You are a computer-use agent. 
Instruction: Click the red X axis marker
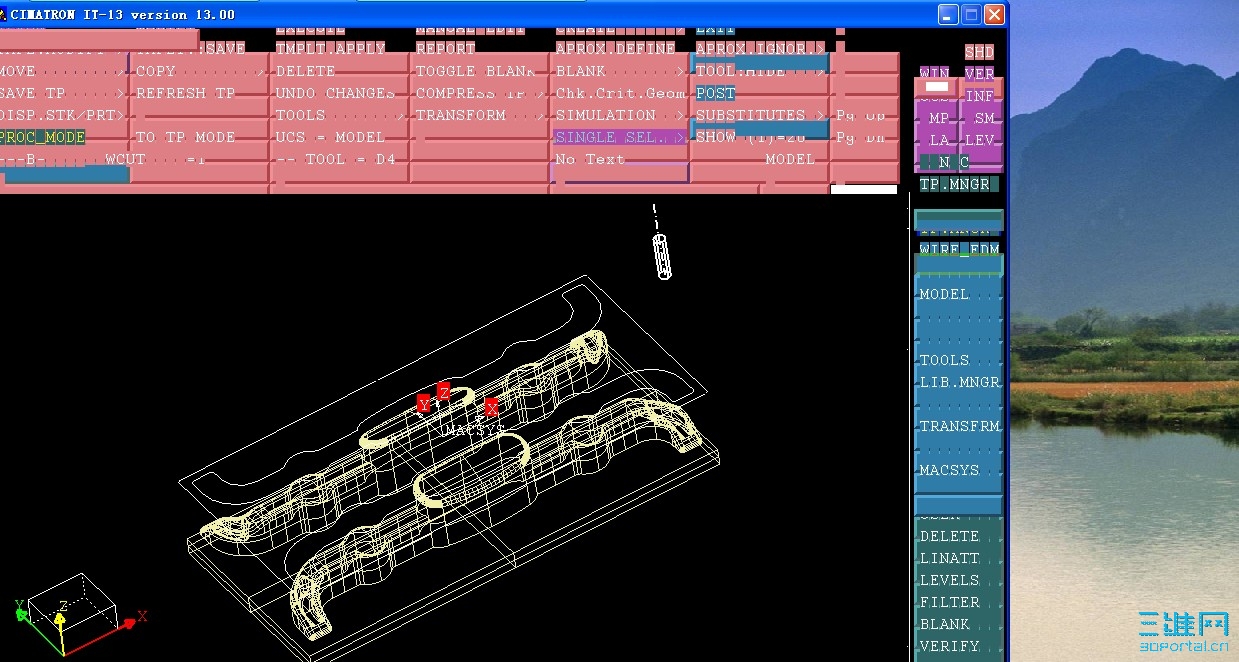tap(491, 407)
